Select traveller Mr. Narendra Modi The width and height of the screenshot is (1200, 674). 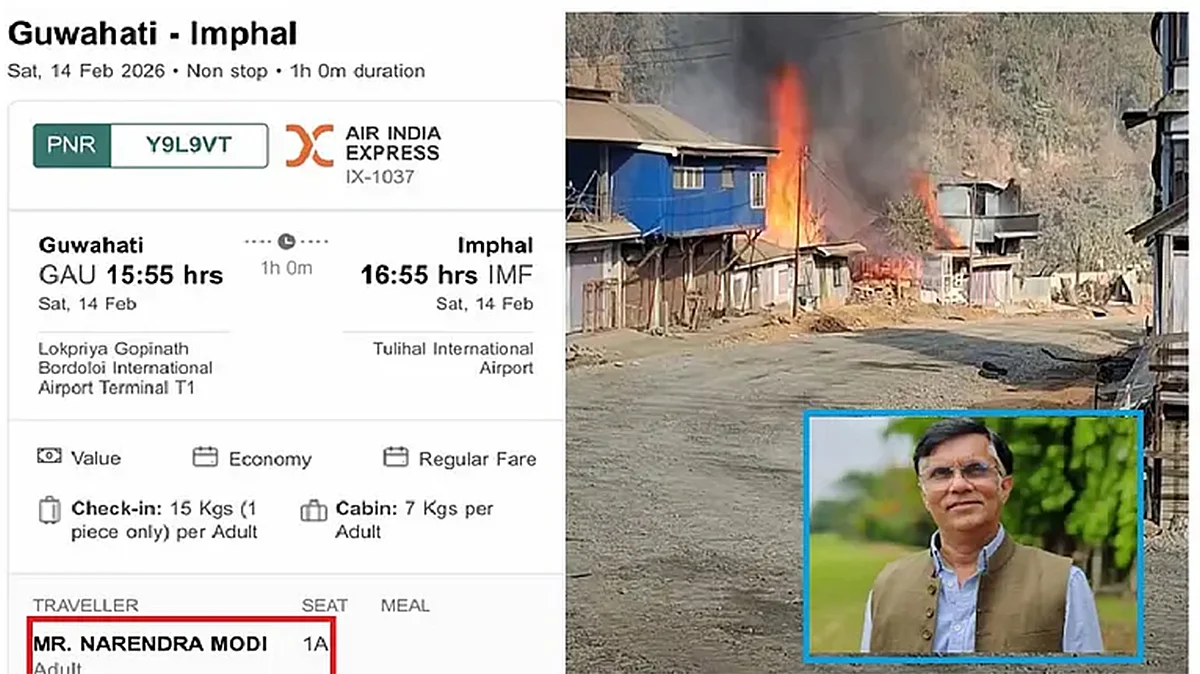(x=150, y=644)
